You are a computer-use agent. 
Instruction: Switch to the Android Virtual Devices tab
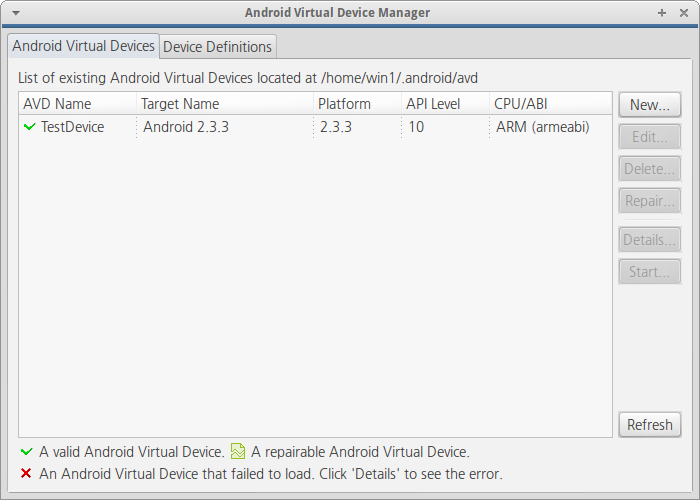click(83, 46)
